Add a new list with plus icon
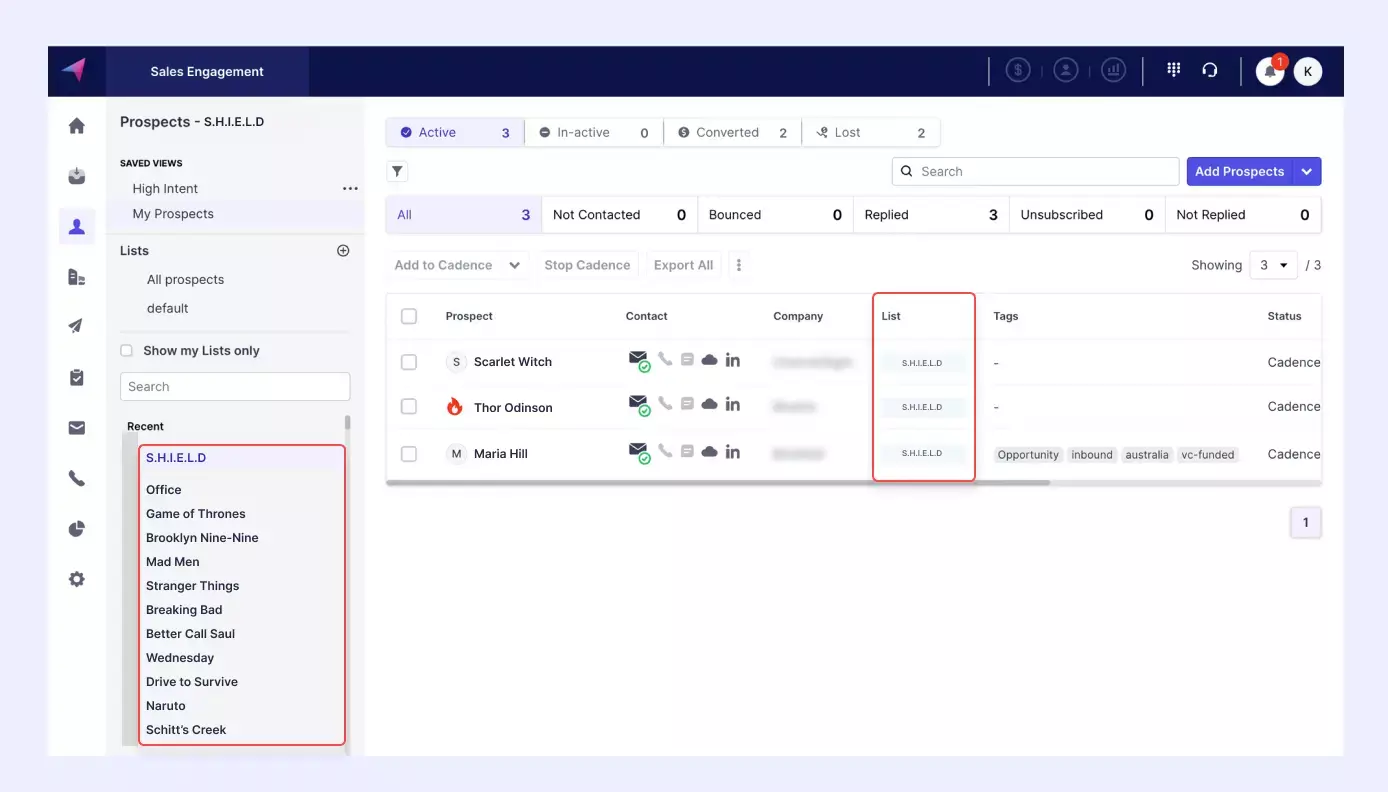Image resolution: width=1388 pixels, height=792 pixels. 343,251
